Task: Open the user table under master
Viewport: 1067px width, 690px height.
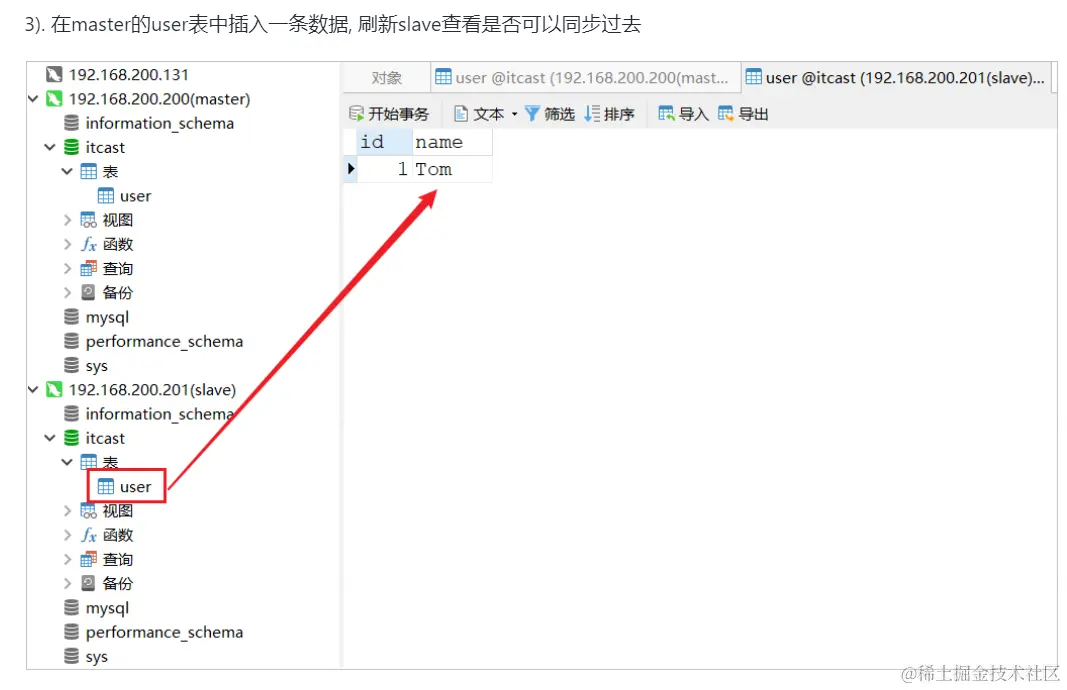Action: click(125, 196)
